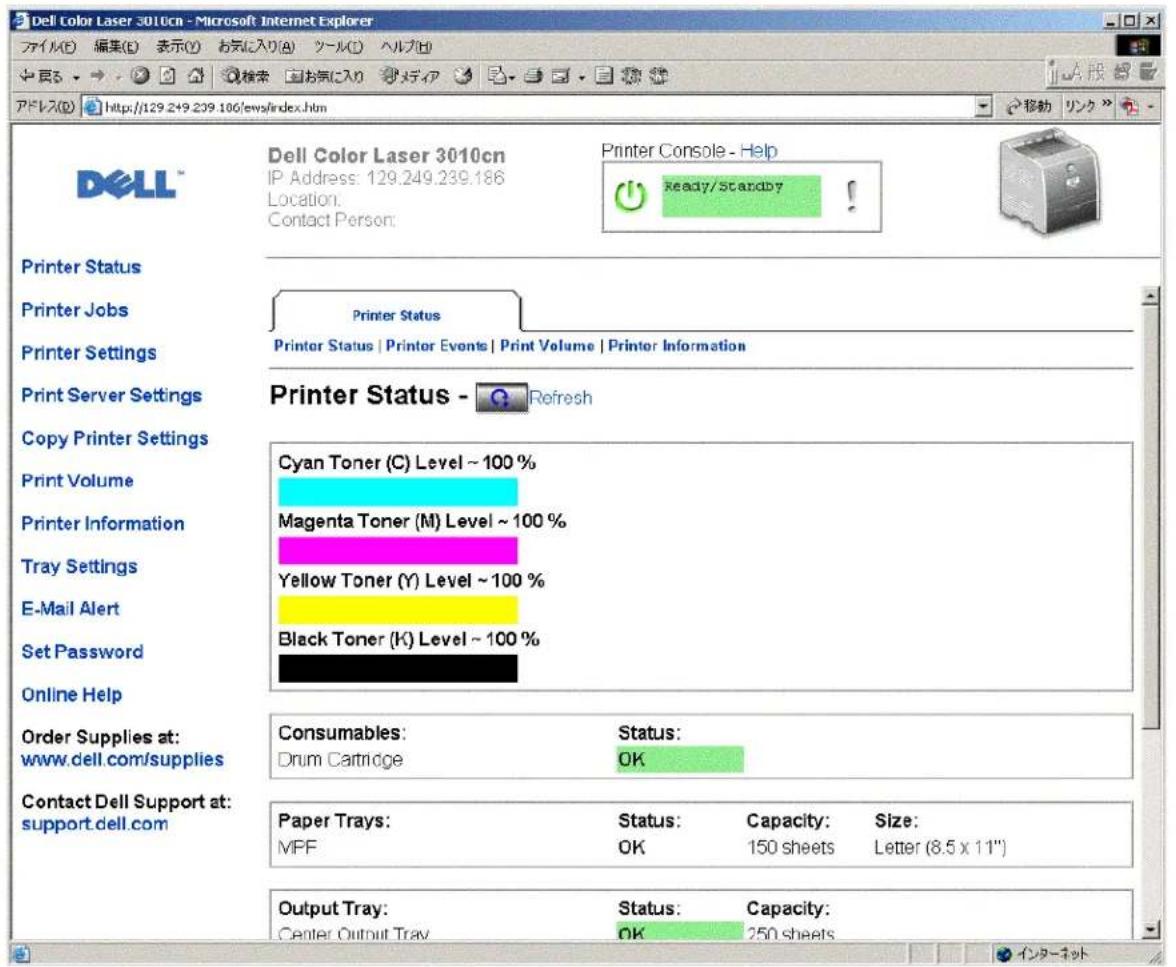This screenshot has width=1176, height=967.
Task: Click the page Refresh icon in the browser toolbar
Action: (x=168, y=75)
